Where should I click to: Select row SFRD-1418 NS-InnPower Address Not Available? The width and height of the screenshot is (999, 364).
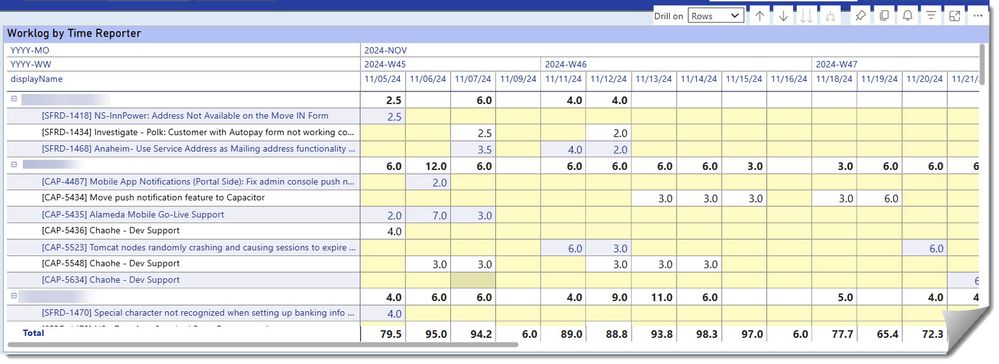pyautogui.click(x=184, y=116)
